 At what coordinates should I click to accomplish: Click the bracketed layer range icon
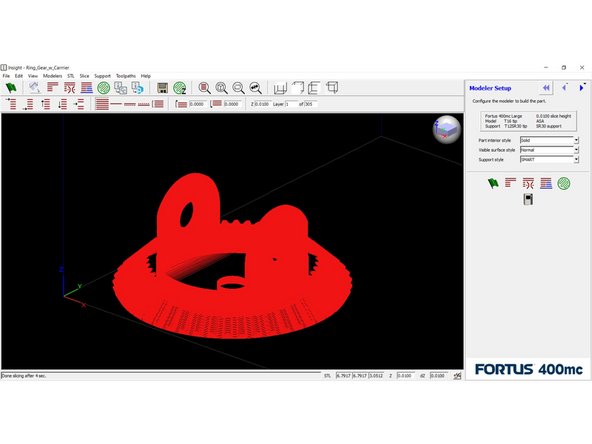pyautogui.click(x=158, y=104)
